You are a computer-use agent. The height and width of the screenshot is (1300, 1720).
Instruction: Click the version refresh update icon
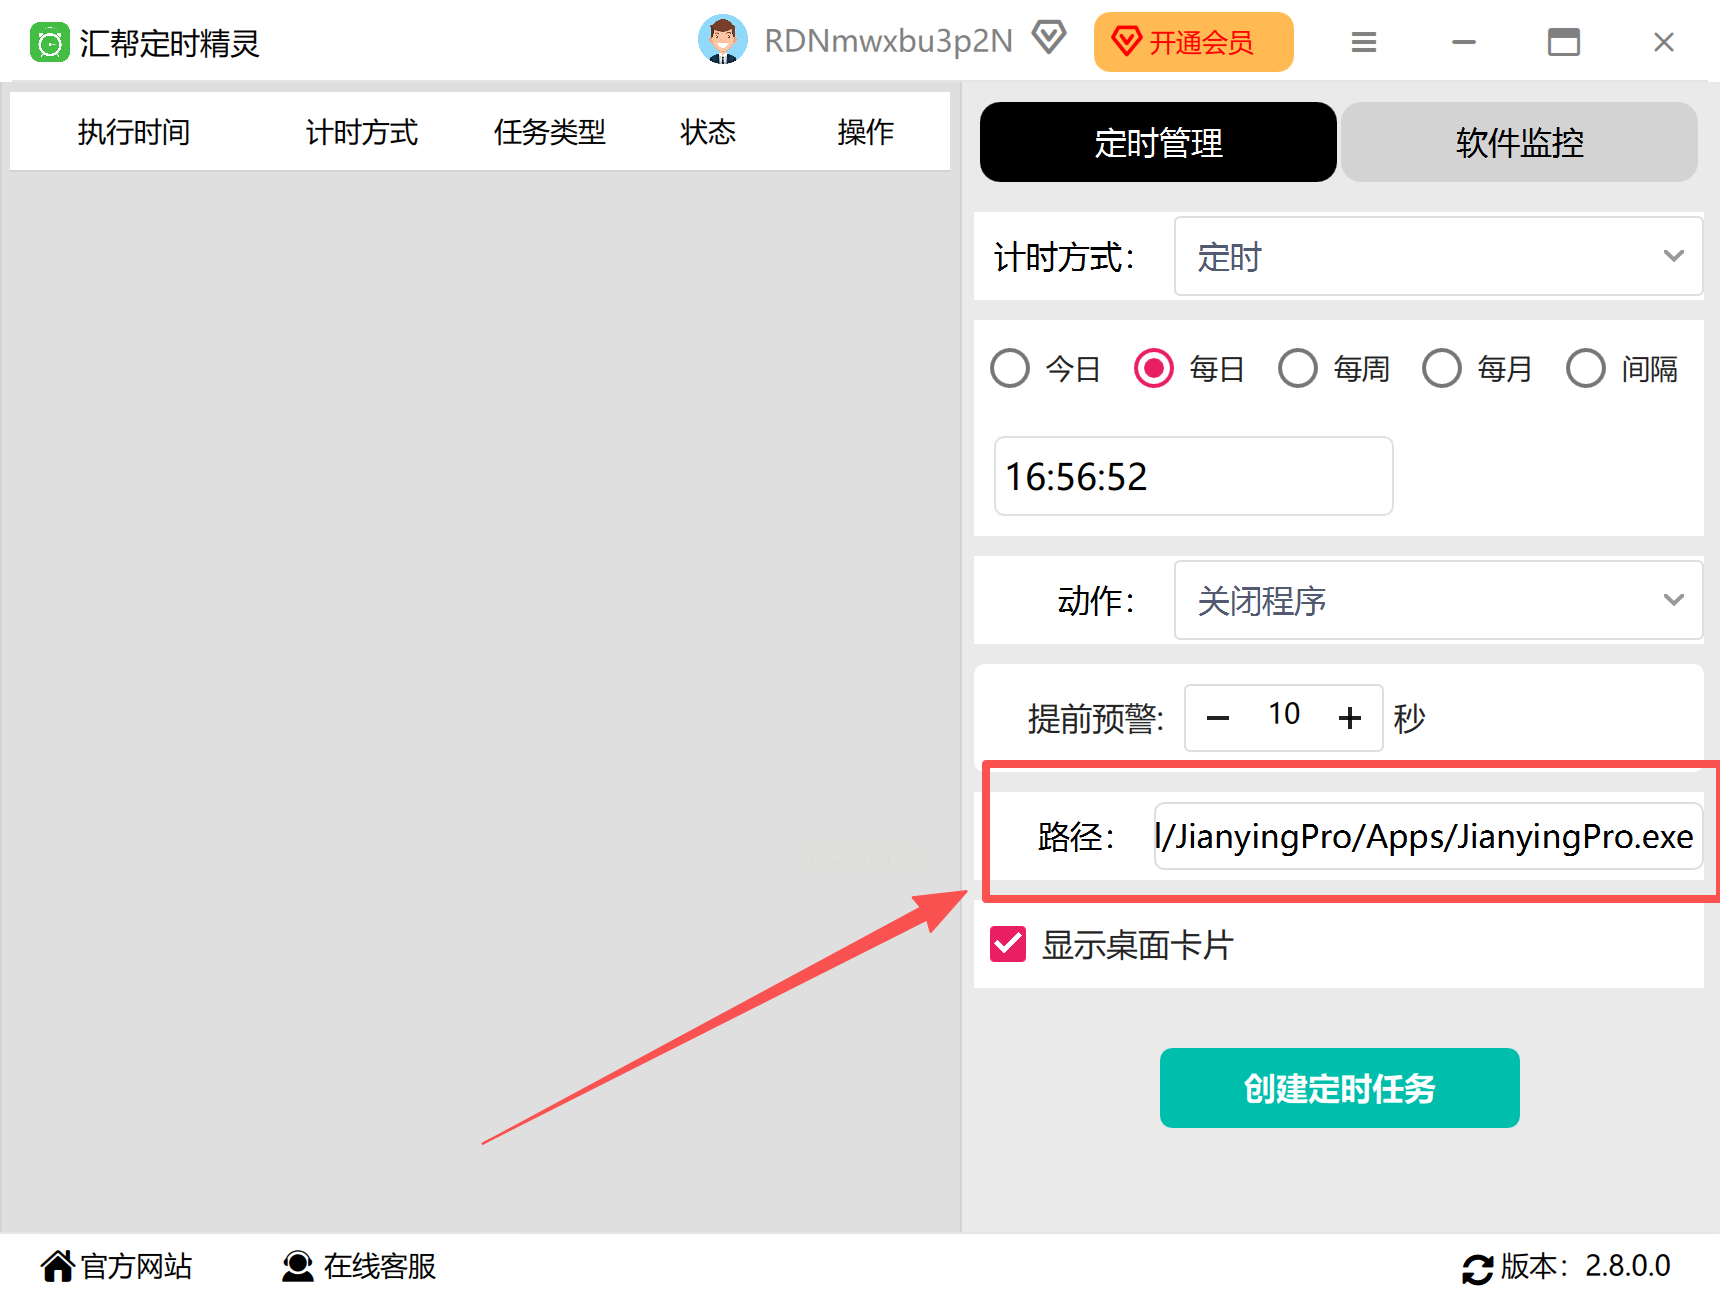[1477, 1268]
